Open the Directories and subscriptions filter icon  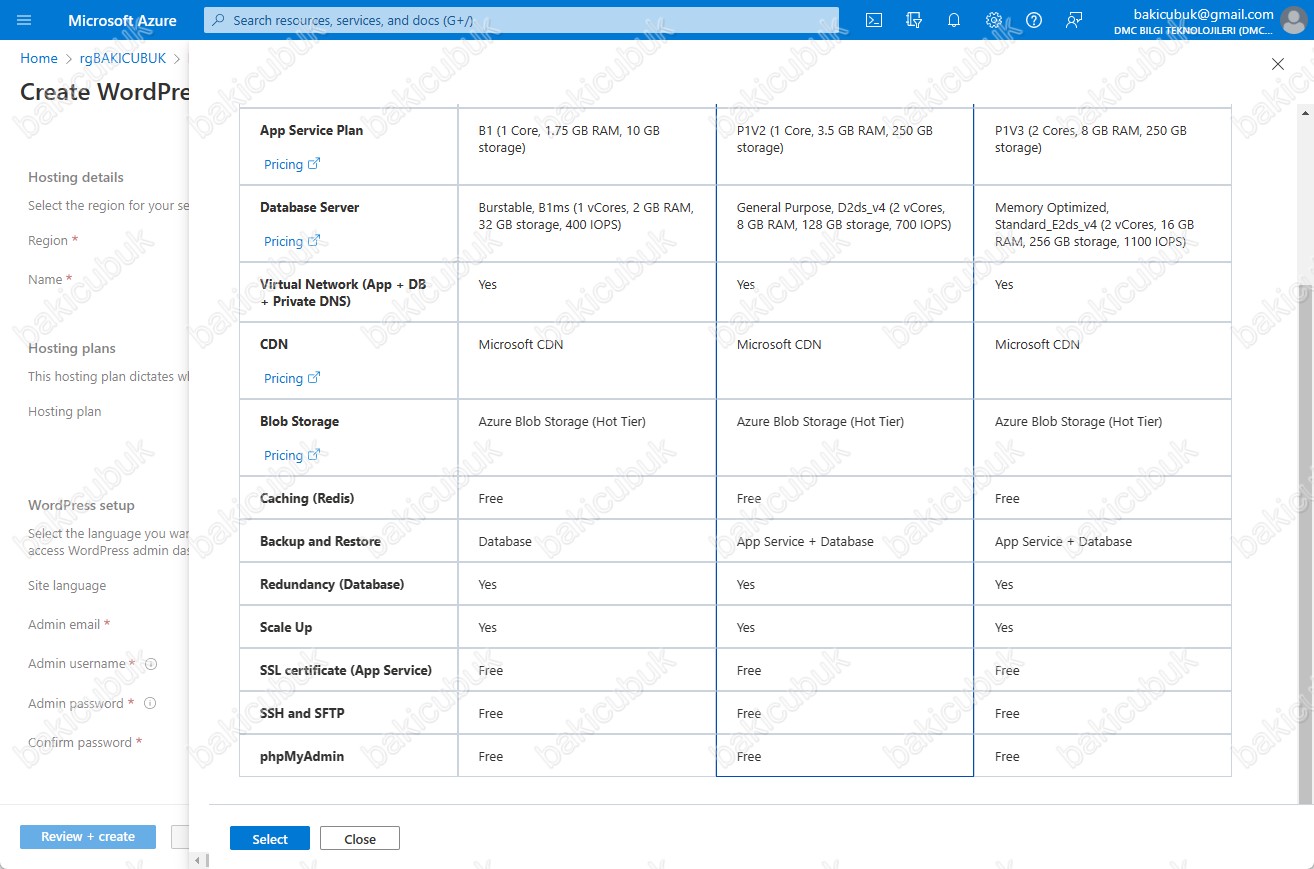click(x=914, y=20)
